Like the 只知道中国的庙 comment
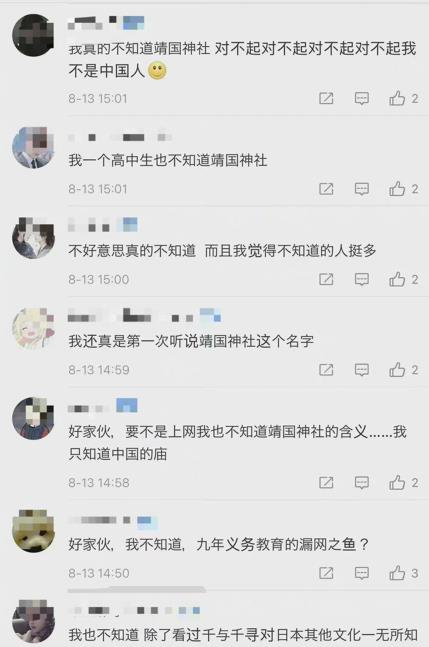This screenshot has height=647, width=429. point(403,482)
